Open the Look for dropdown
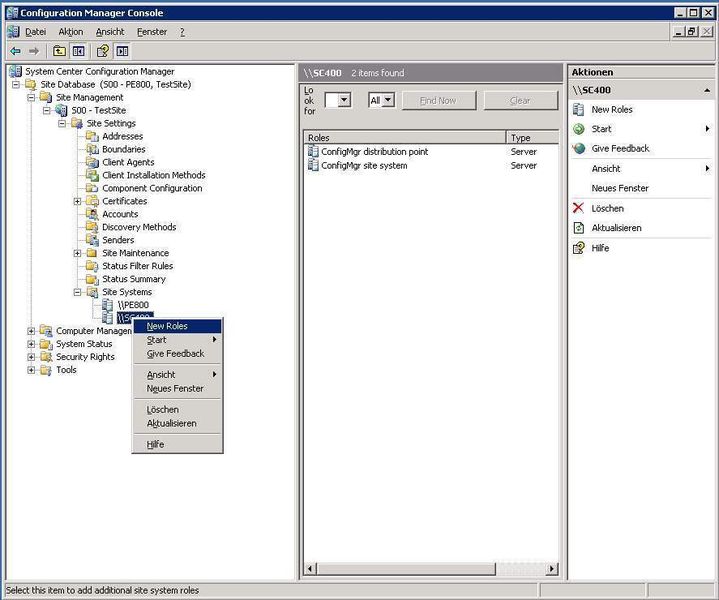The width and height of the screenshot is (719, 600). (x=344, y=100)
